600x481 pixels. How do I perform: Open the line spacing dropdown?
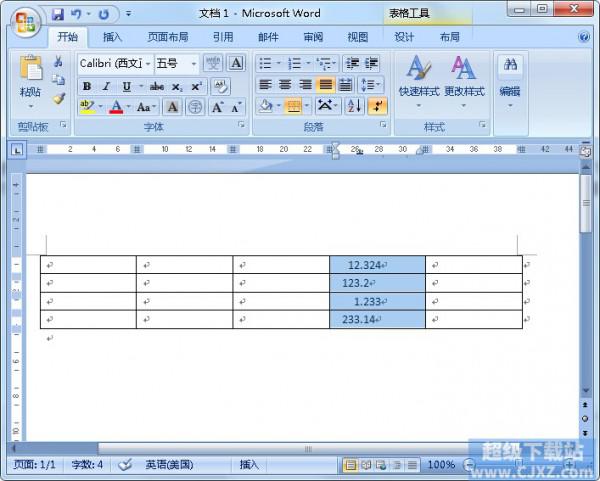[x=371, y=85]
